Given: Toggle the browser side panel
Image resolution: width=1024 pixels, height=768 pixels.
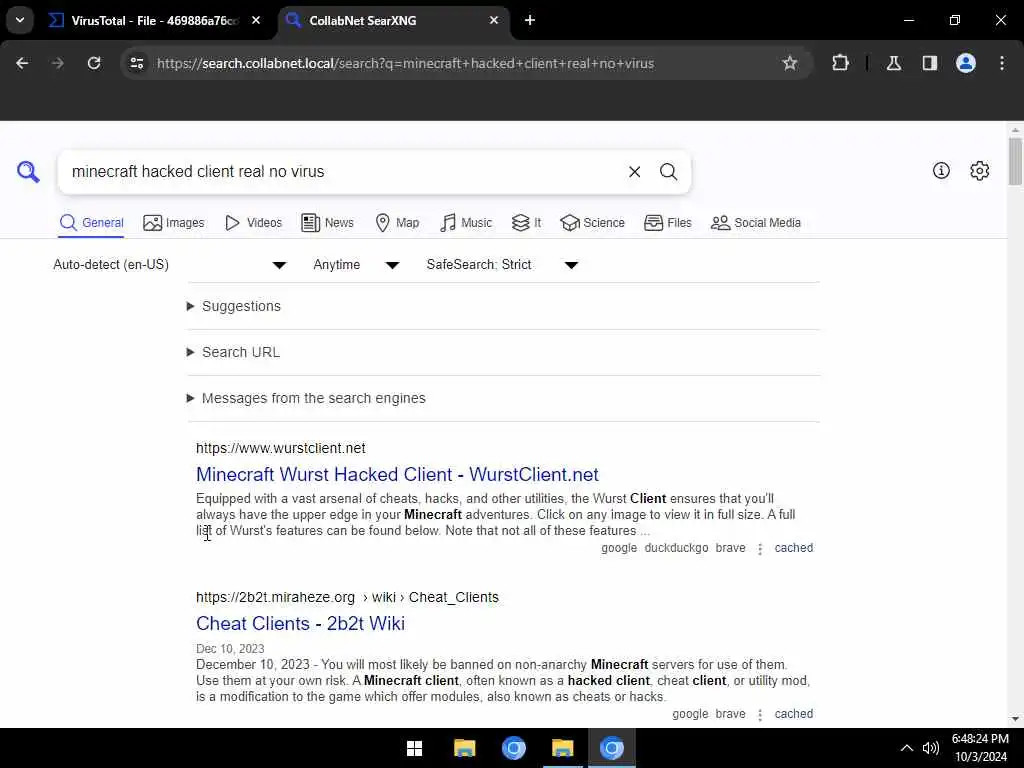Looking at the screenshot, I should click(929, 63).
